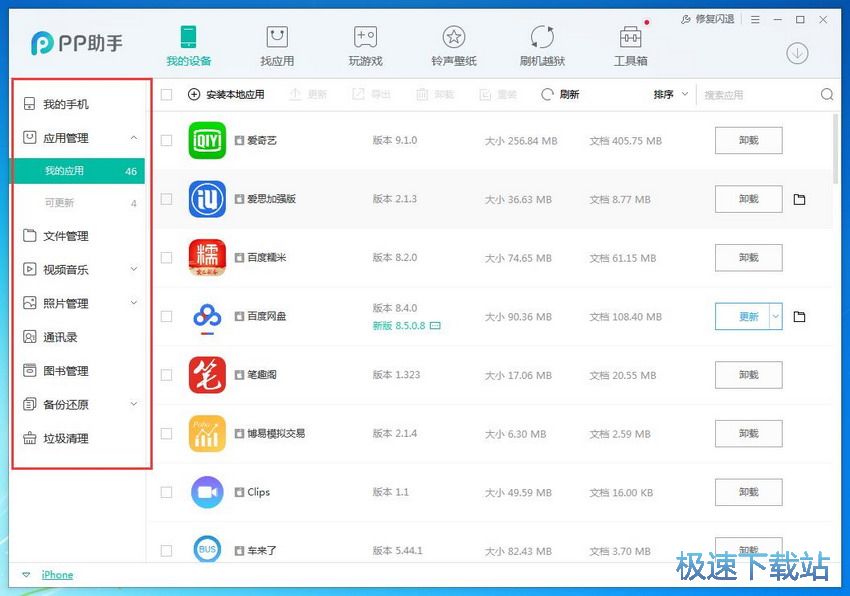Click the 新版 8.5.0.8 info icon
Viewport: 850px width, 596px height.
point(435,325)
